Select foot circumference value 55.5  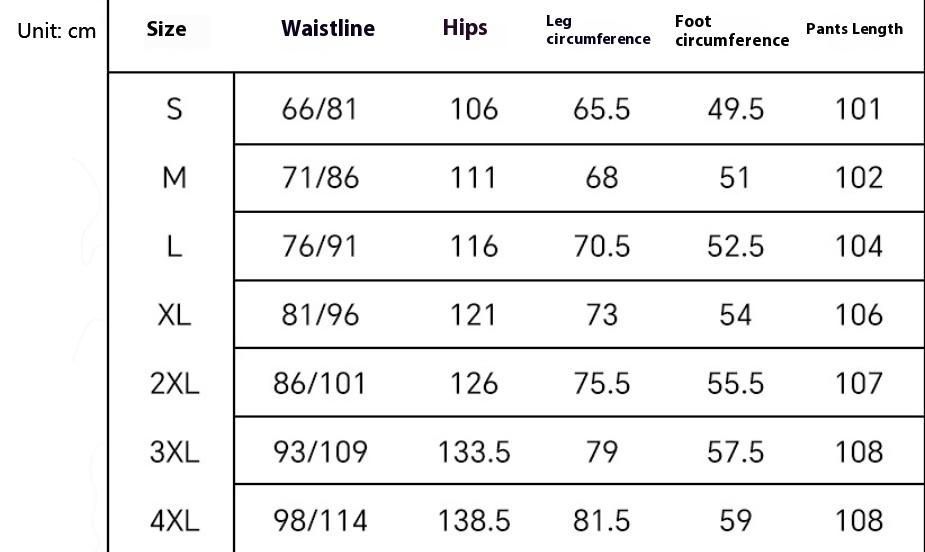[x=736, y=383]
